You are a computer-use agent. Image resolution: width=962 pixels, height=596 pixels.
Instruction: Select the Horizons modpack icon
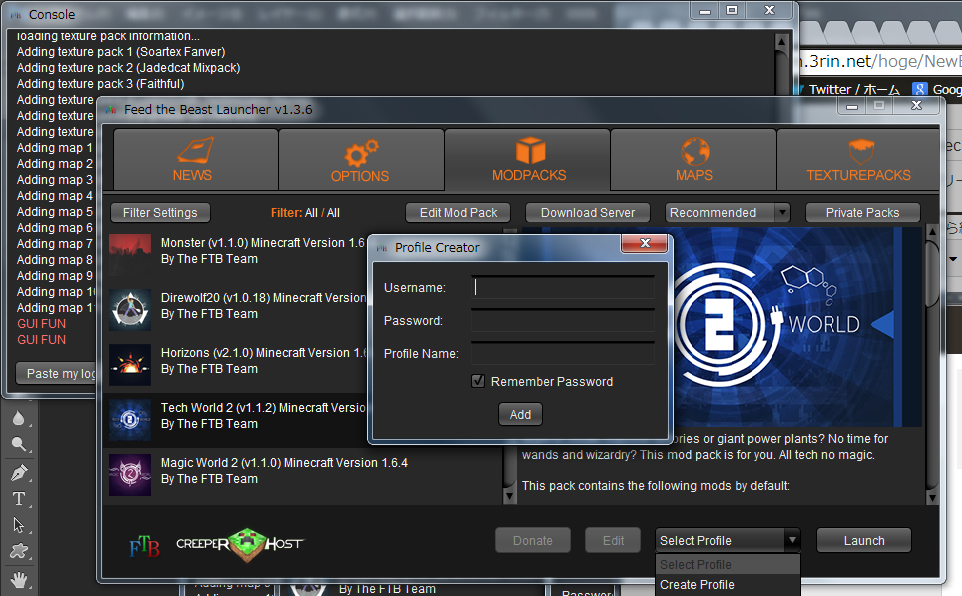point(130,365)
